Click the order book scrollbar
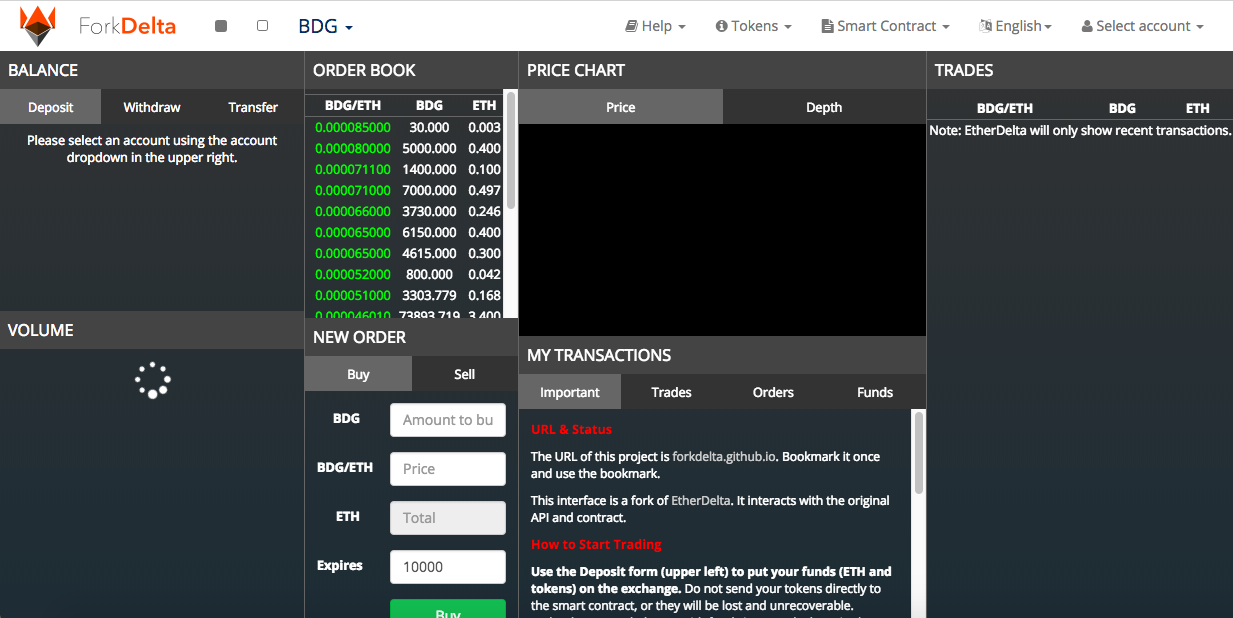 pyautogui.click(x=511, y=150)
